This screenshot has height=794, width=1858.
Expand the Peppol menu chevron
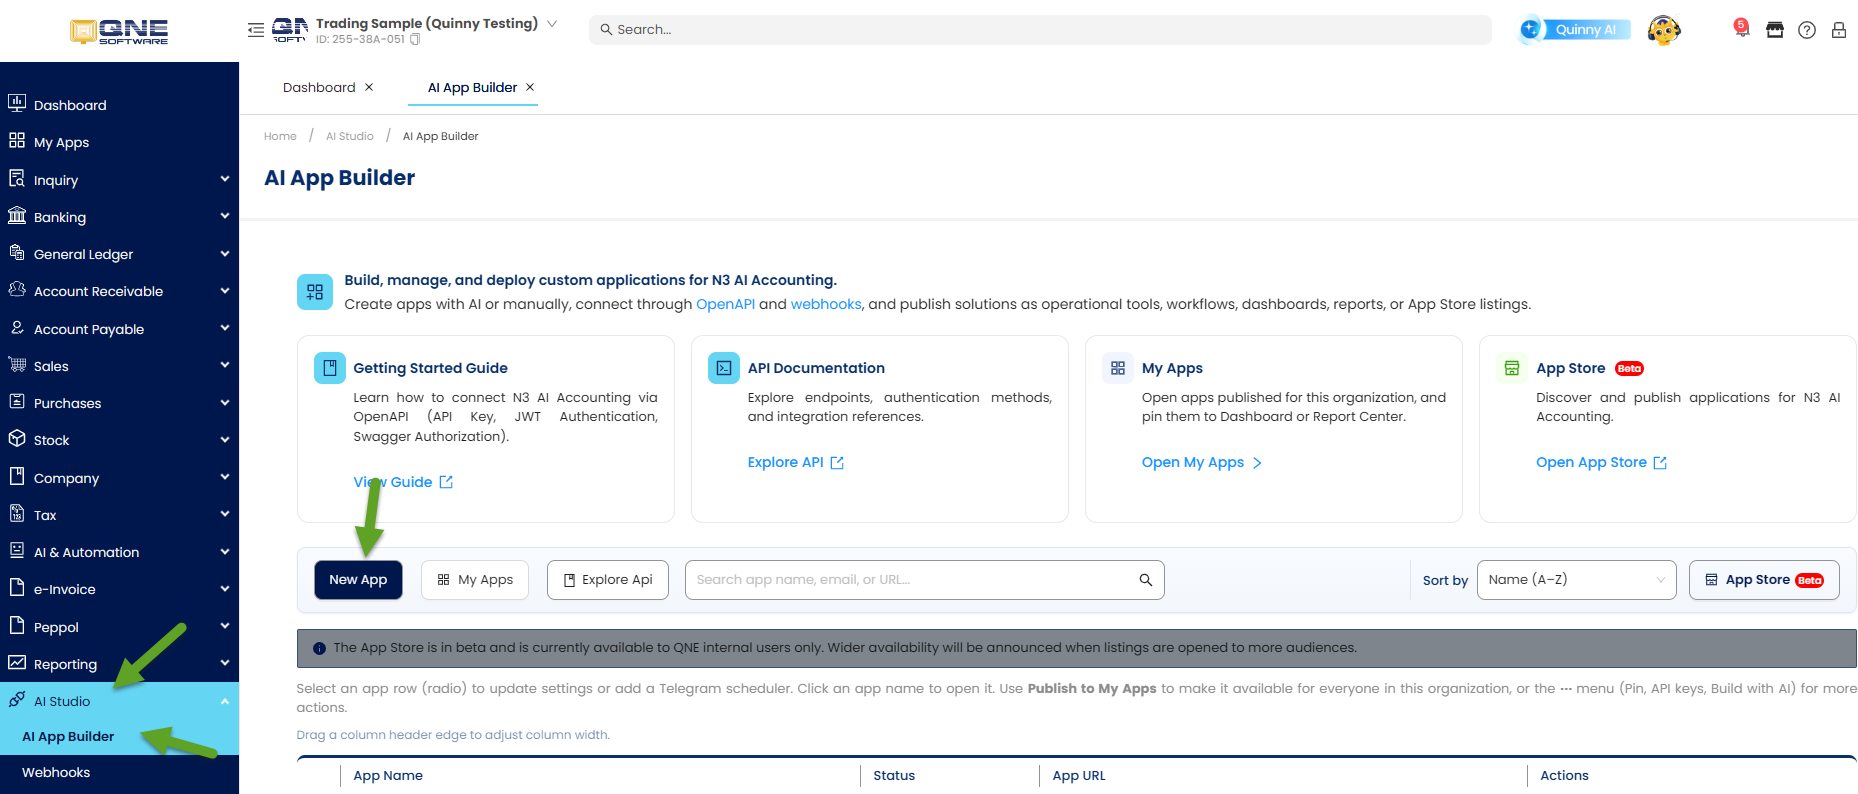[x=225, y=626]
